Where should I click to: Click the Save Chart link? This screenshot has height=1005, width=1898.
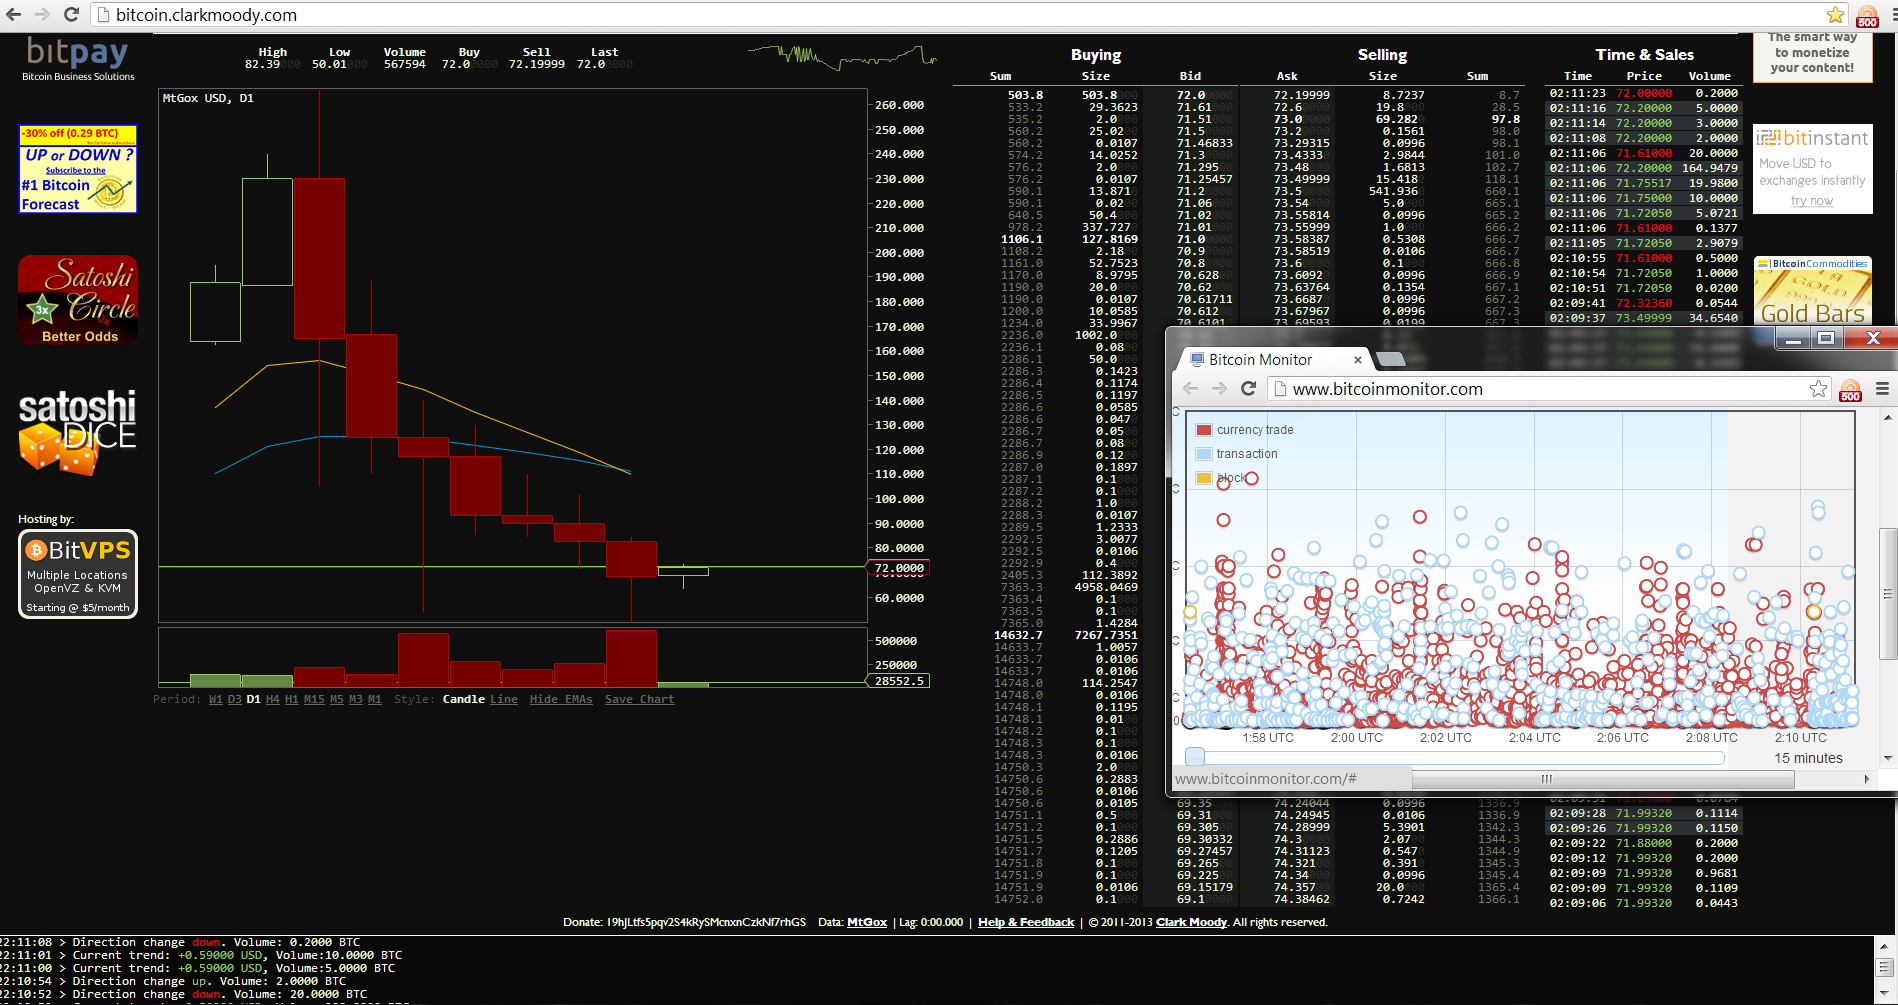pyautogui.click(x=640, y=700)
